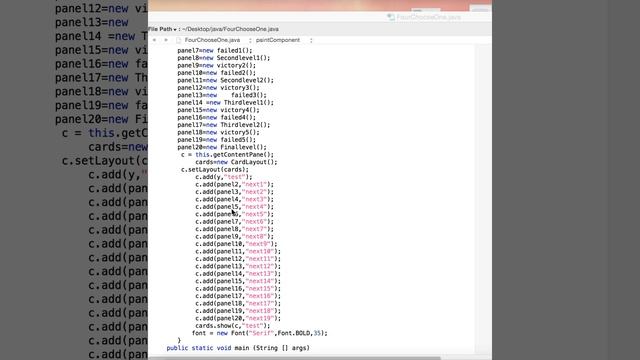The image size is (640, 360).
Task: Open the File Path dropdown menu
Action: [x=162, y=29]
